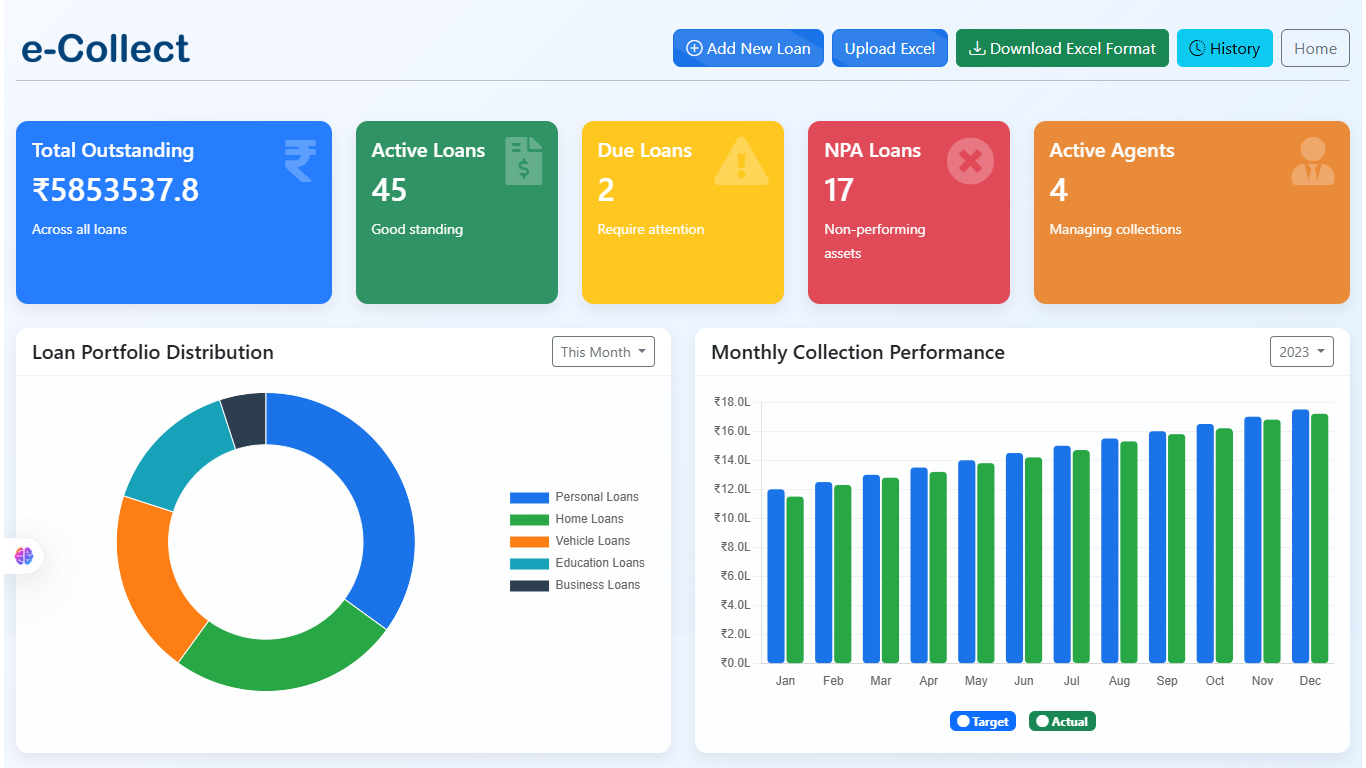Image resolution: width=1366 pixels, height=768 pixels.
Task: Click the agent person icon on Active Agents
Action: pyautogui.click(x=1312, y=161)
